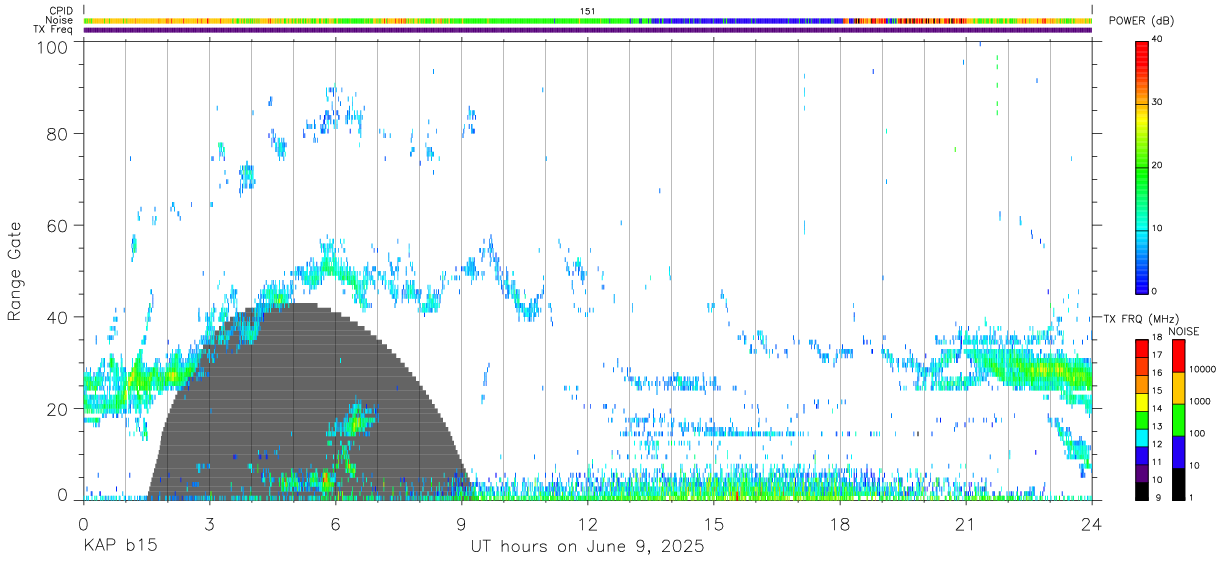Click the '40' label on the power scale
Screen dimensions: 1228x567
click(1159, 40)
